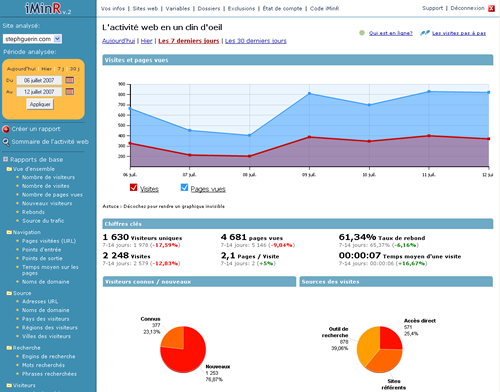
Task: Open Adresses URL report
Action: point(40,302)
